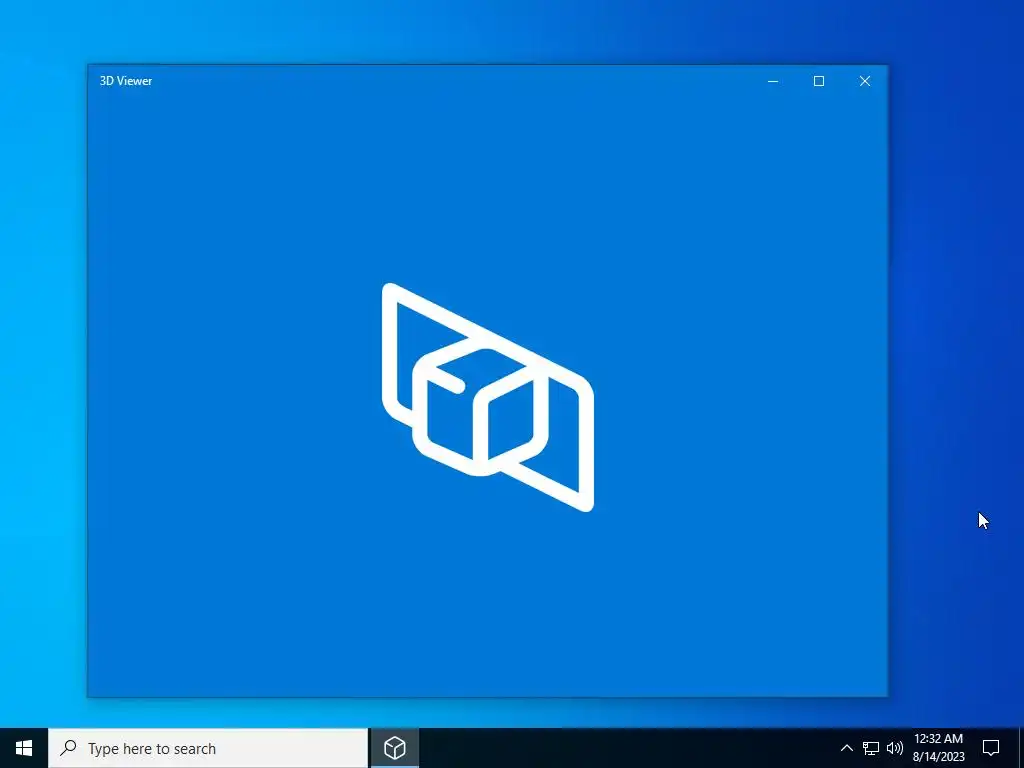This screenshot has height=768, width=1024.
Task: Click the 3D Viewer title text
Action: pos(126,81)
